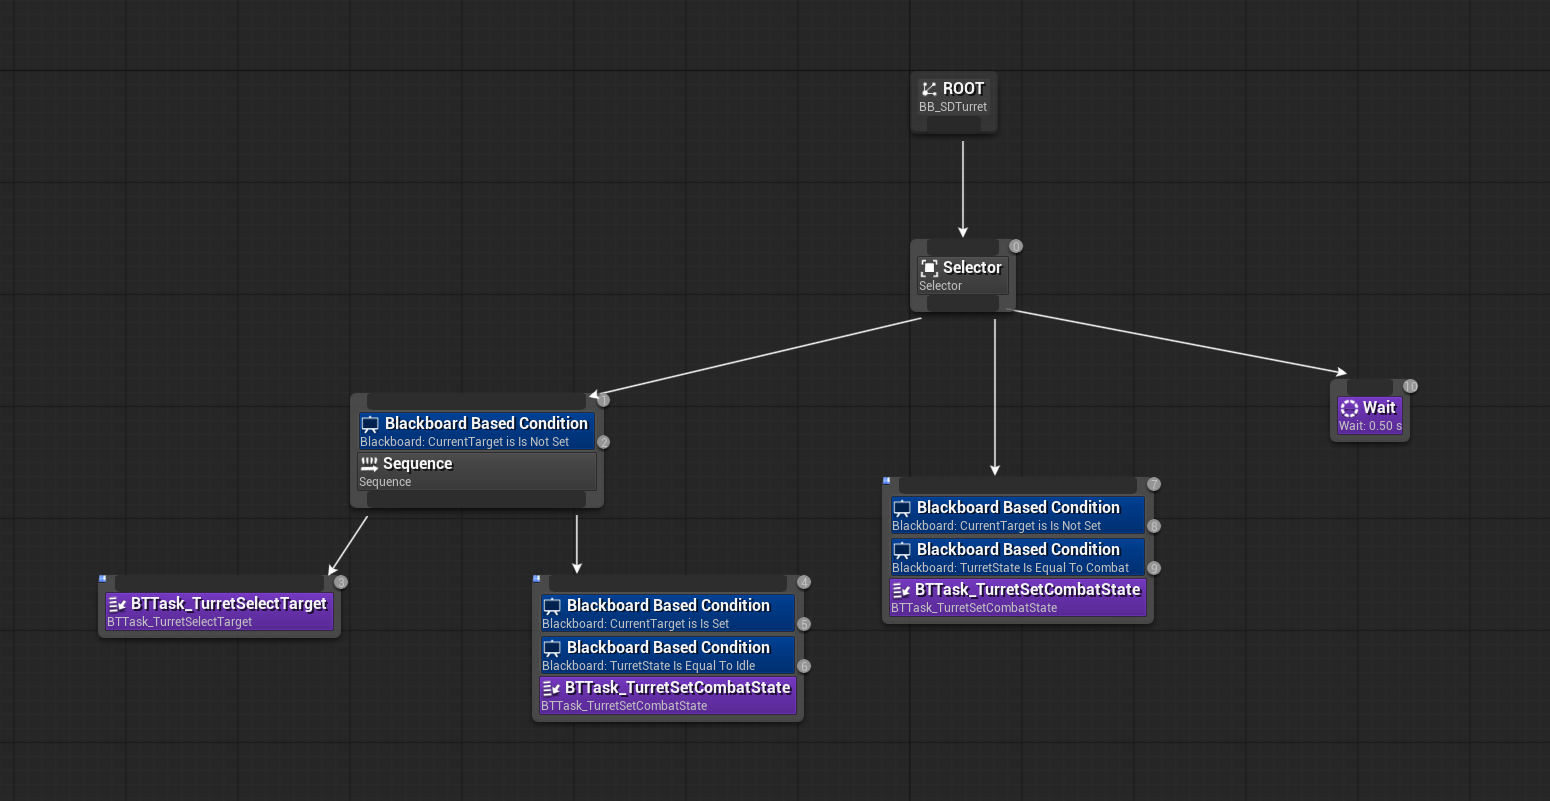Select the 'TurretState Is Equal To Combat' decorator
Screen dimensions: 1550x801
pyautogui.click(x=1017, y=558)
